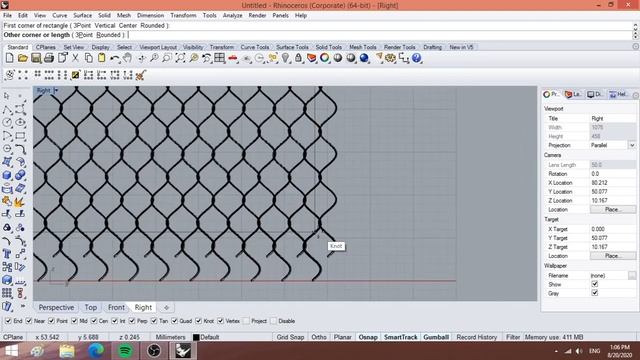Toggle the Point osnap checkbox
This screenshot has height=360, width=640.
point(51,321)
